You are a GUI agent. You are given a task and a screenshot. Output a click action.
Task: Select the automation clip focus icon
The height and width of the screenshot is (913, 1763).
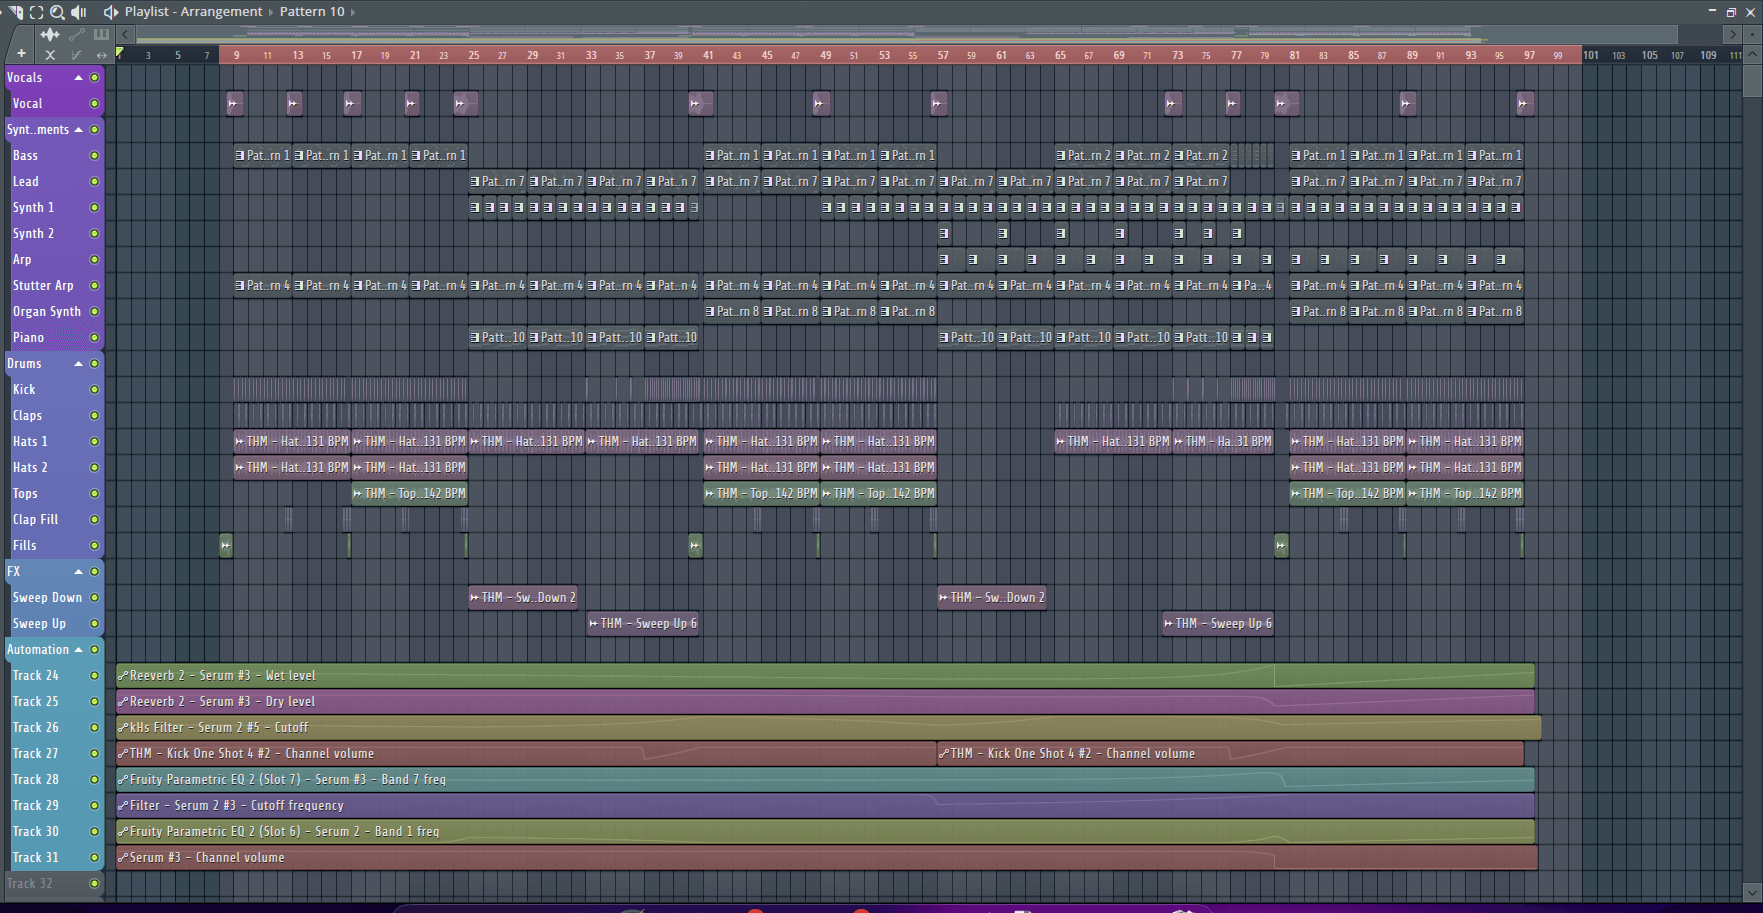point(77,35)
